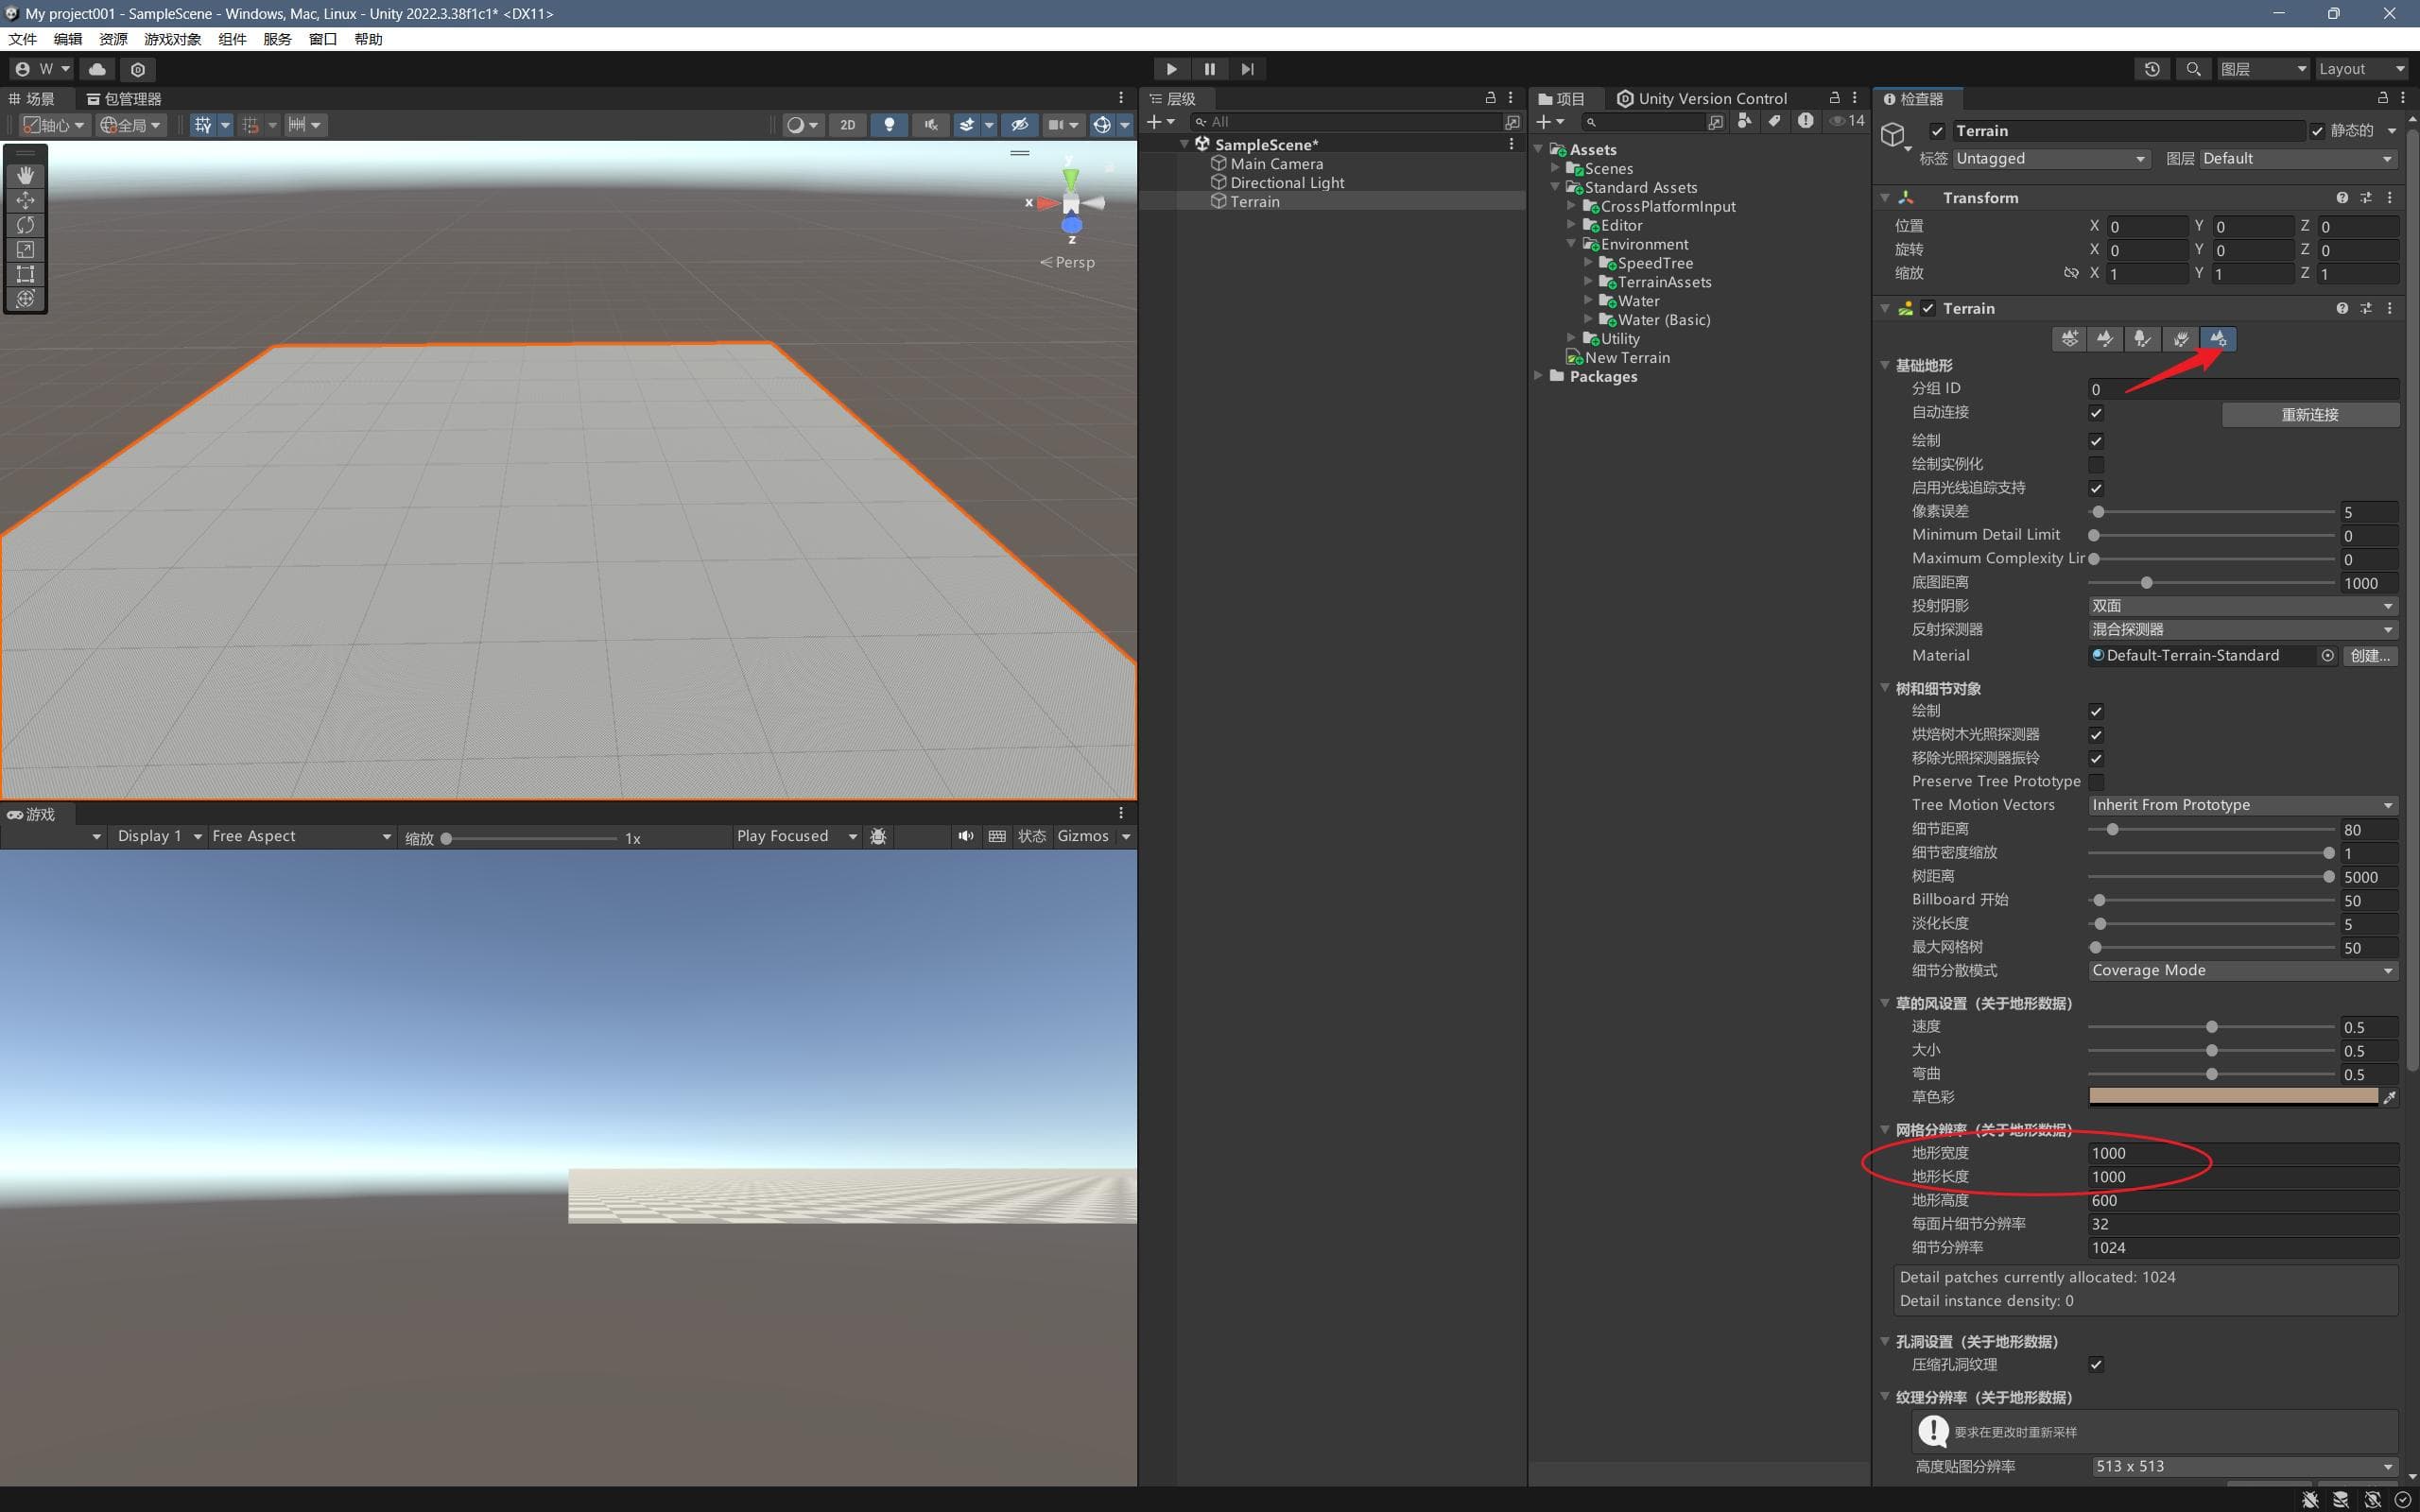Viewport: 2420px width, 1512px height.
Task: Open Terrain component preset icon
Action: [2366, 309]
